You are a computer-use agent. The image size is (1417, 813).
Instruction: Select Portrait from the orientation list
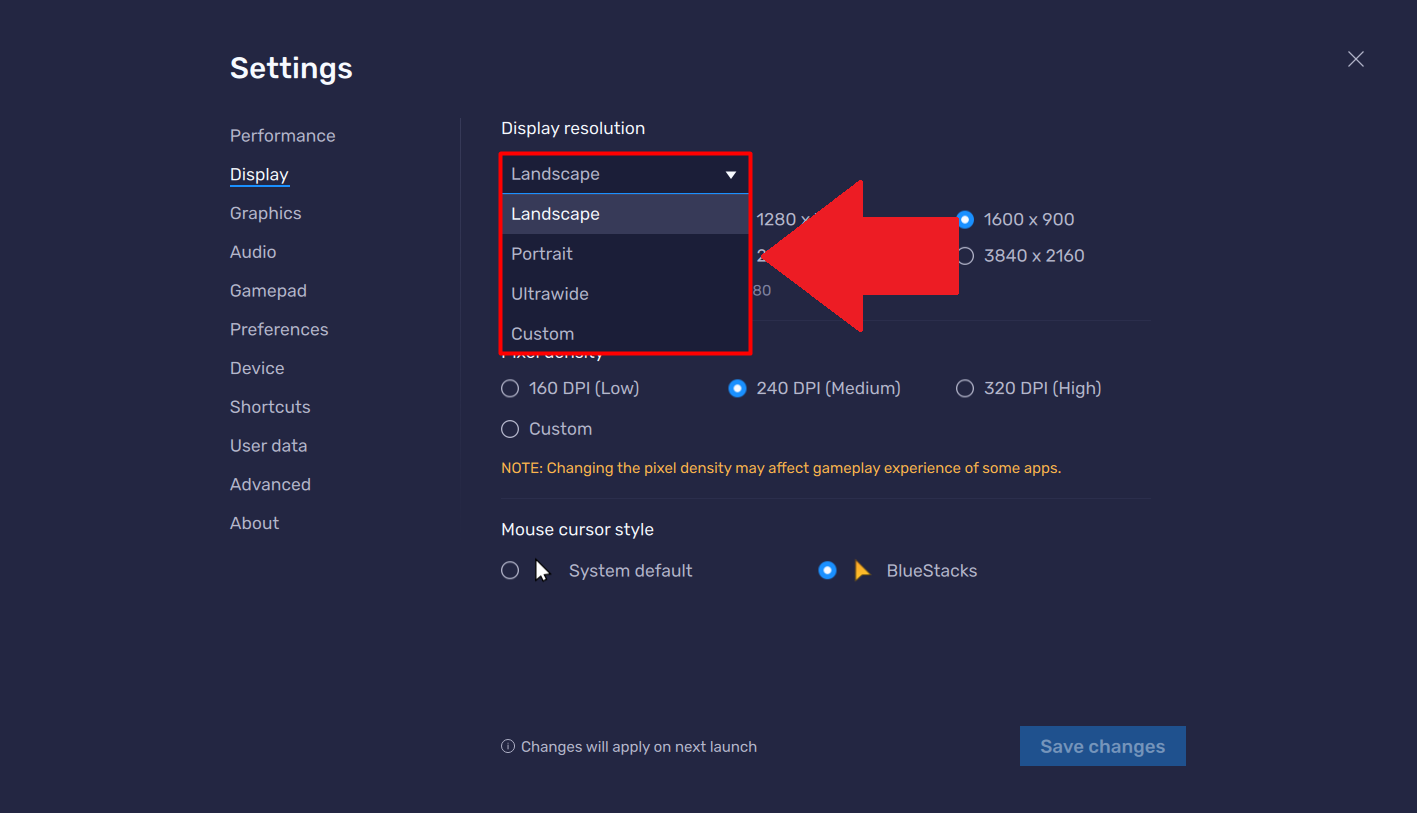541,253
